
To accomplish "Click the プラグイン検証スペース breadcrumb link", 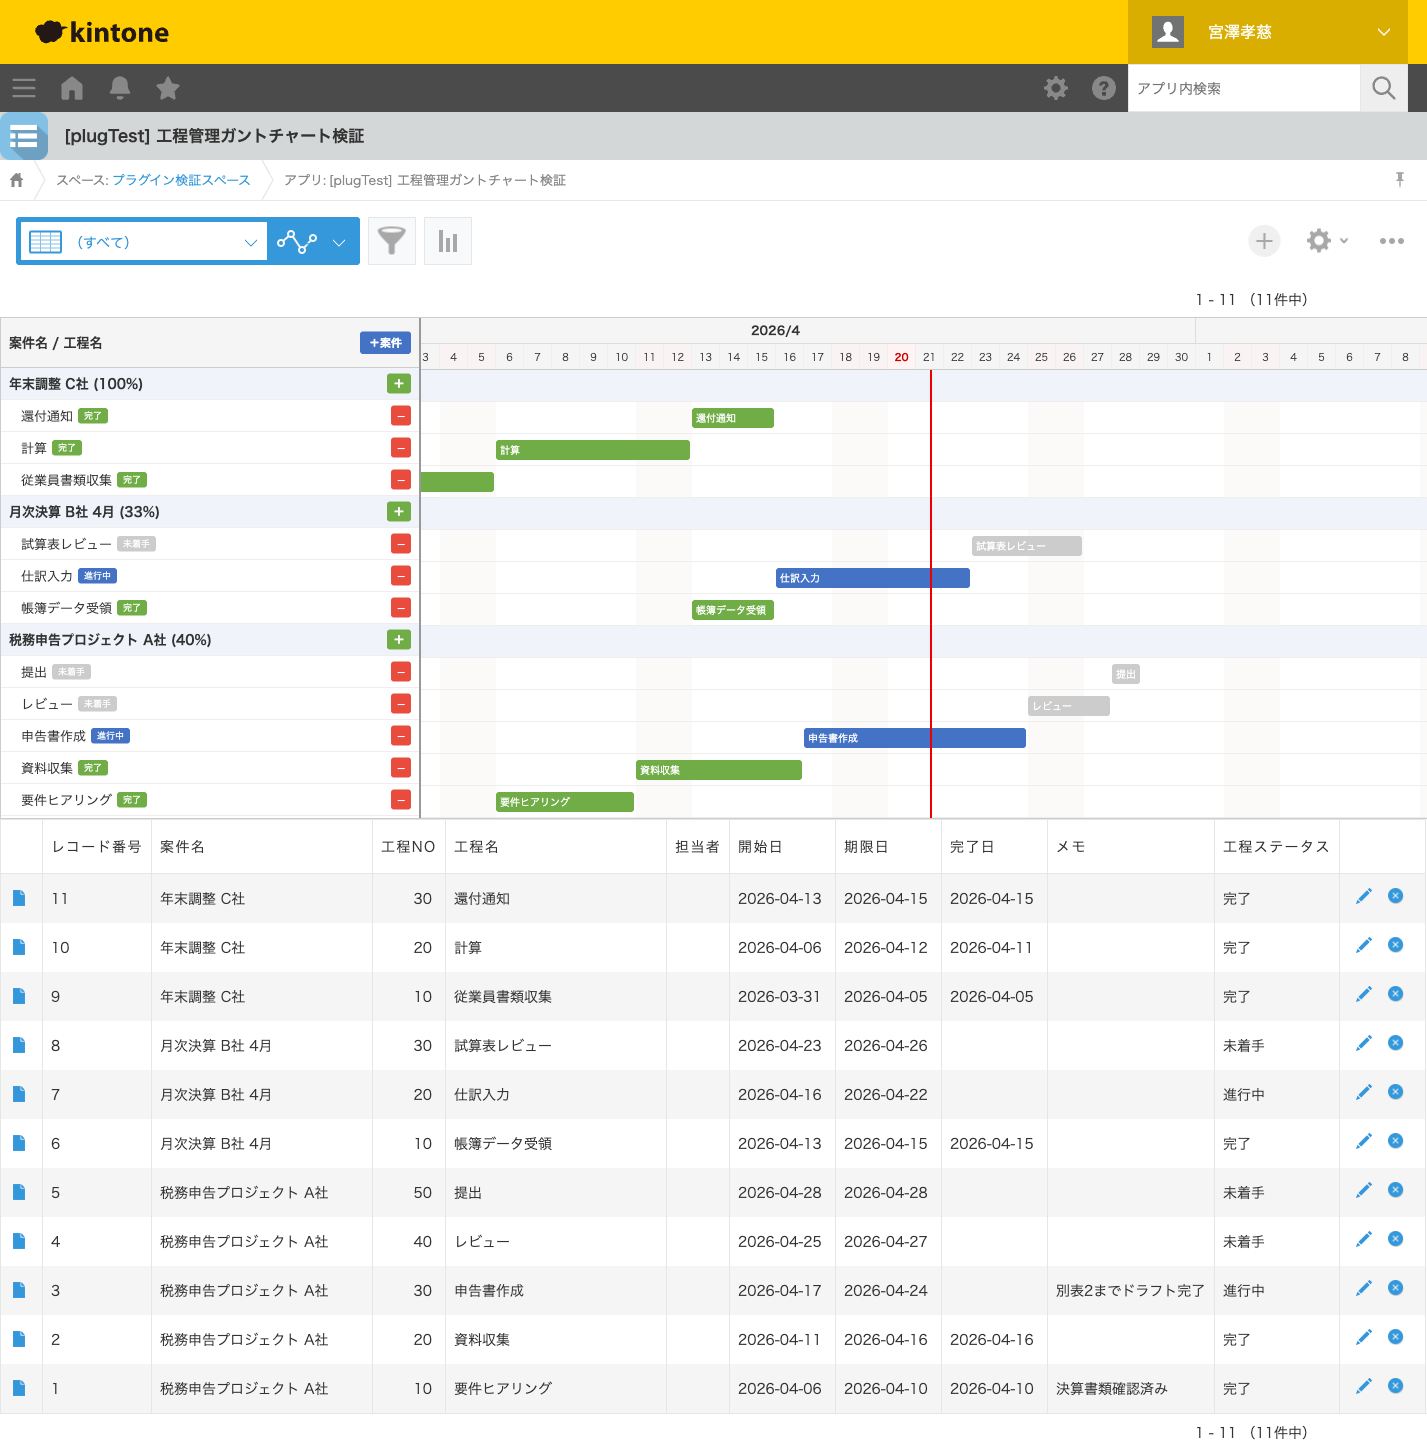I will 181,180.
